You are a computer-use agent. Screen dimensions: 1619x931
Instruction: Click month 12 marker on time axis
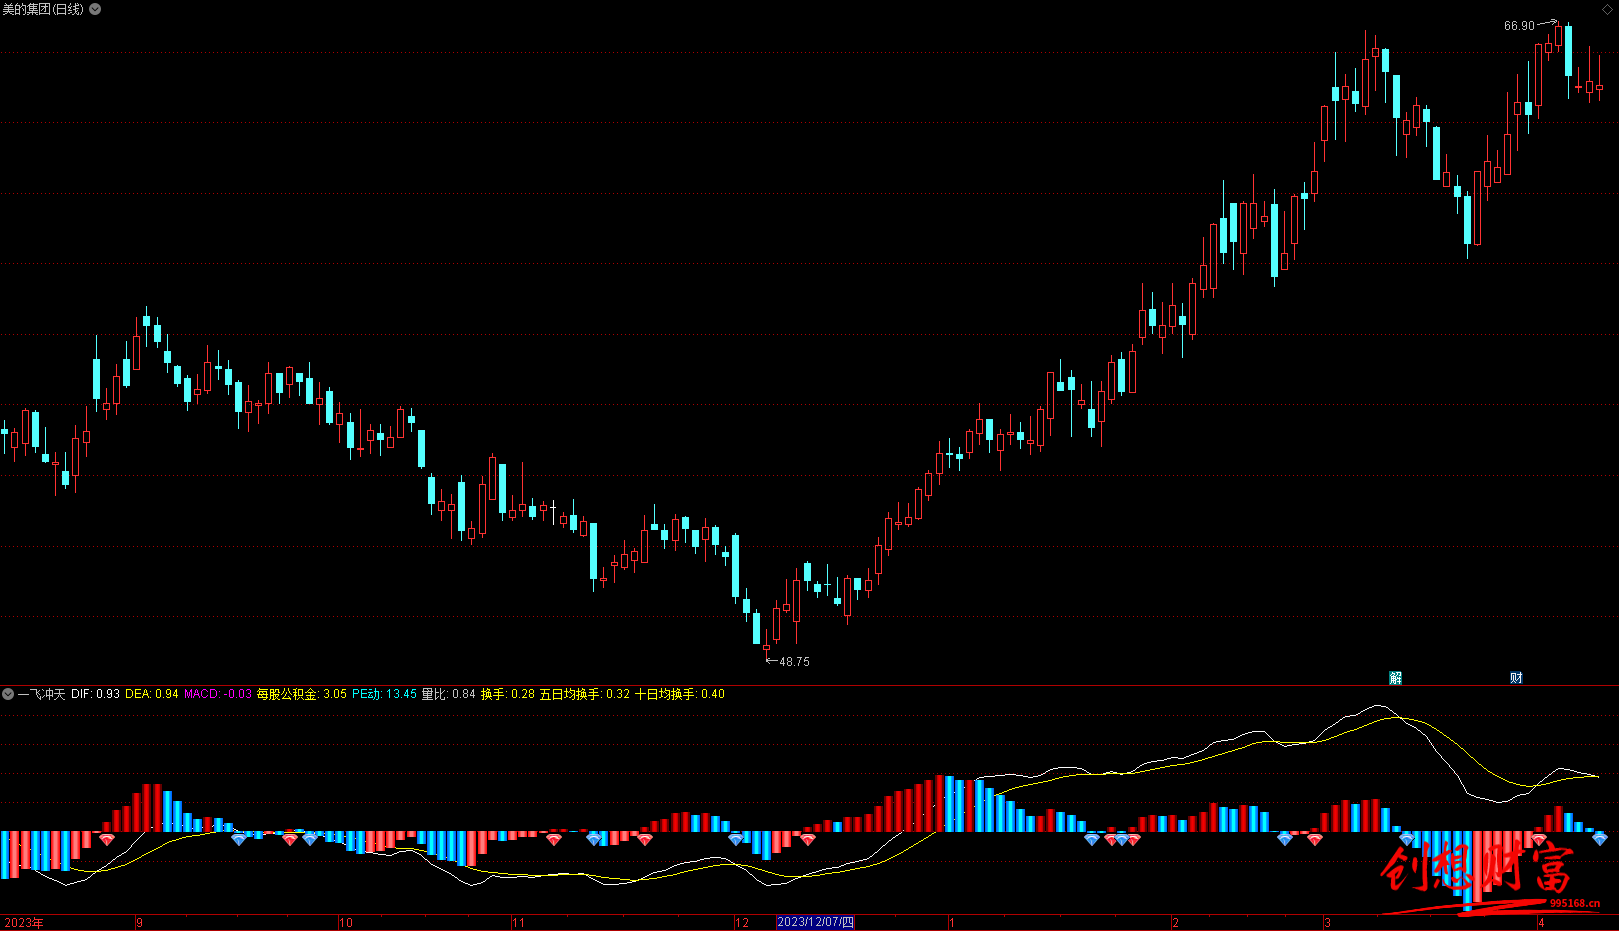[x=742, y=923]
